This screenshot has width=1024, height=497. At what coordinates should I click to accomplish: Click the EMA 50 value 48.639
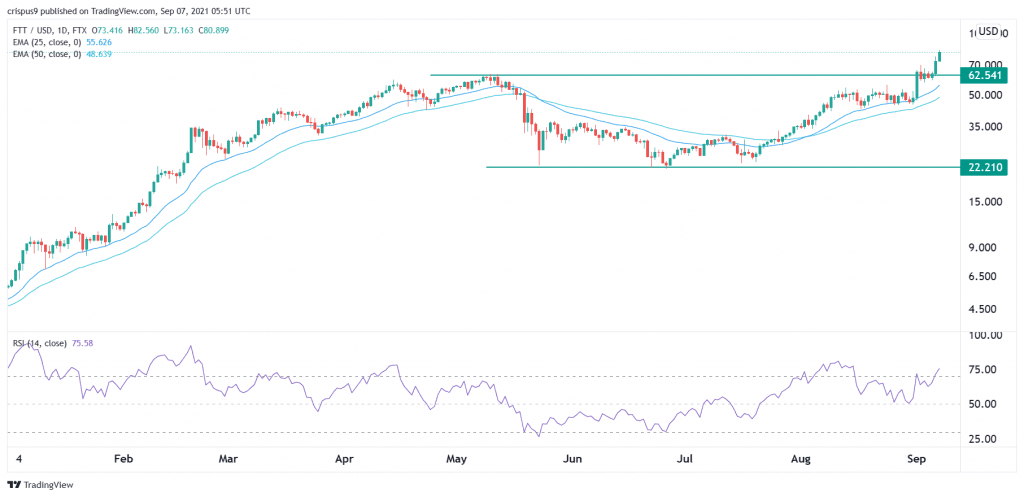pos(98,54)
